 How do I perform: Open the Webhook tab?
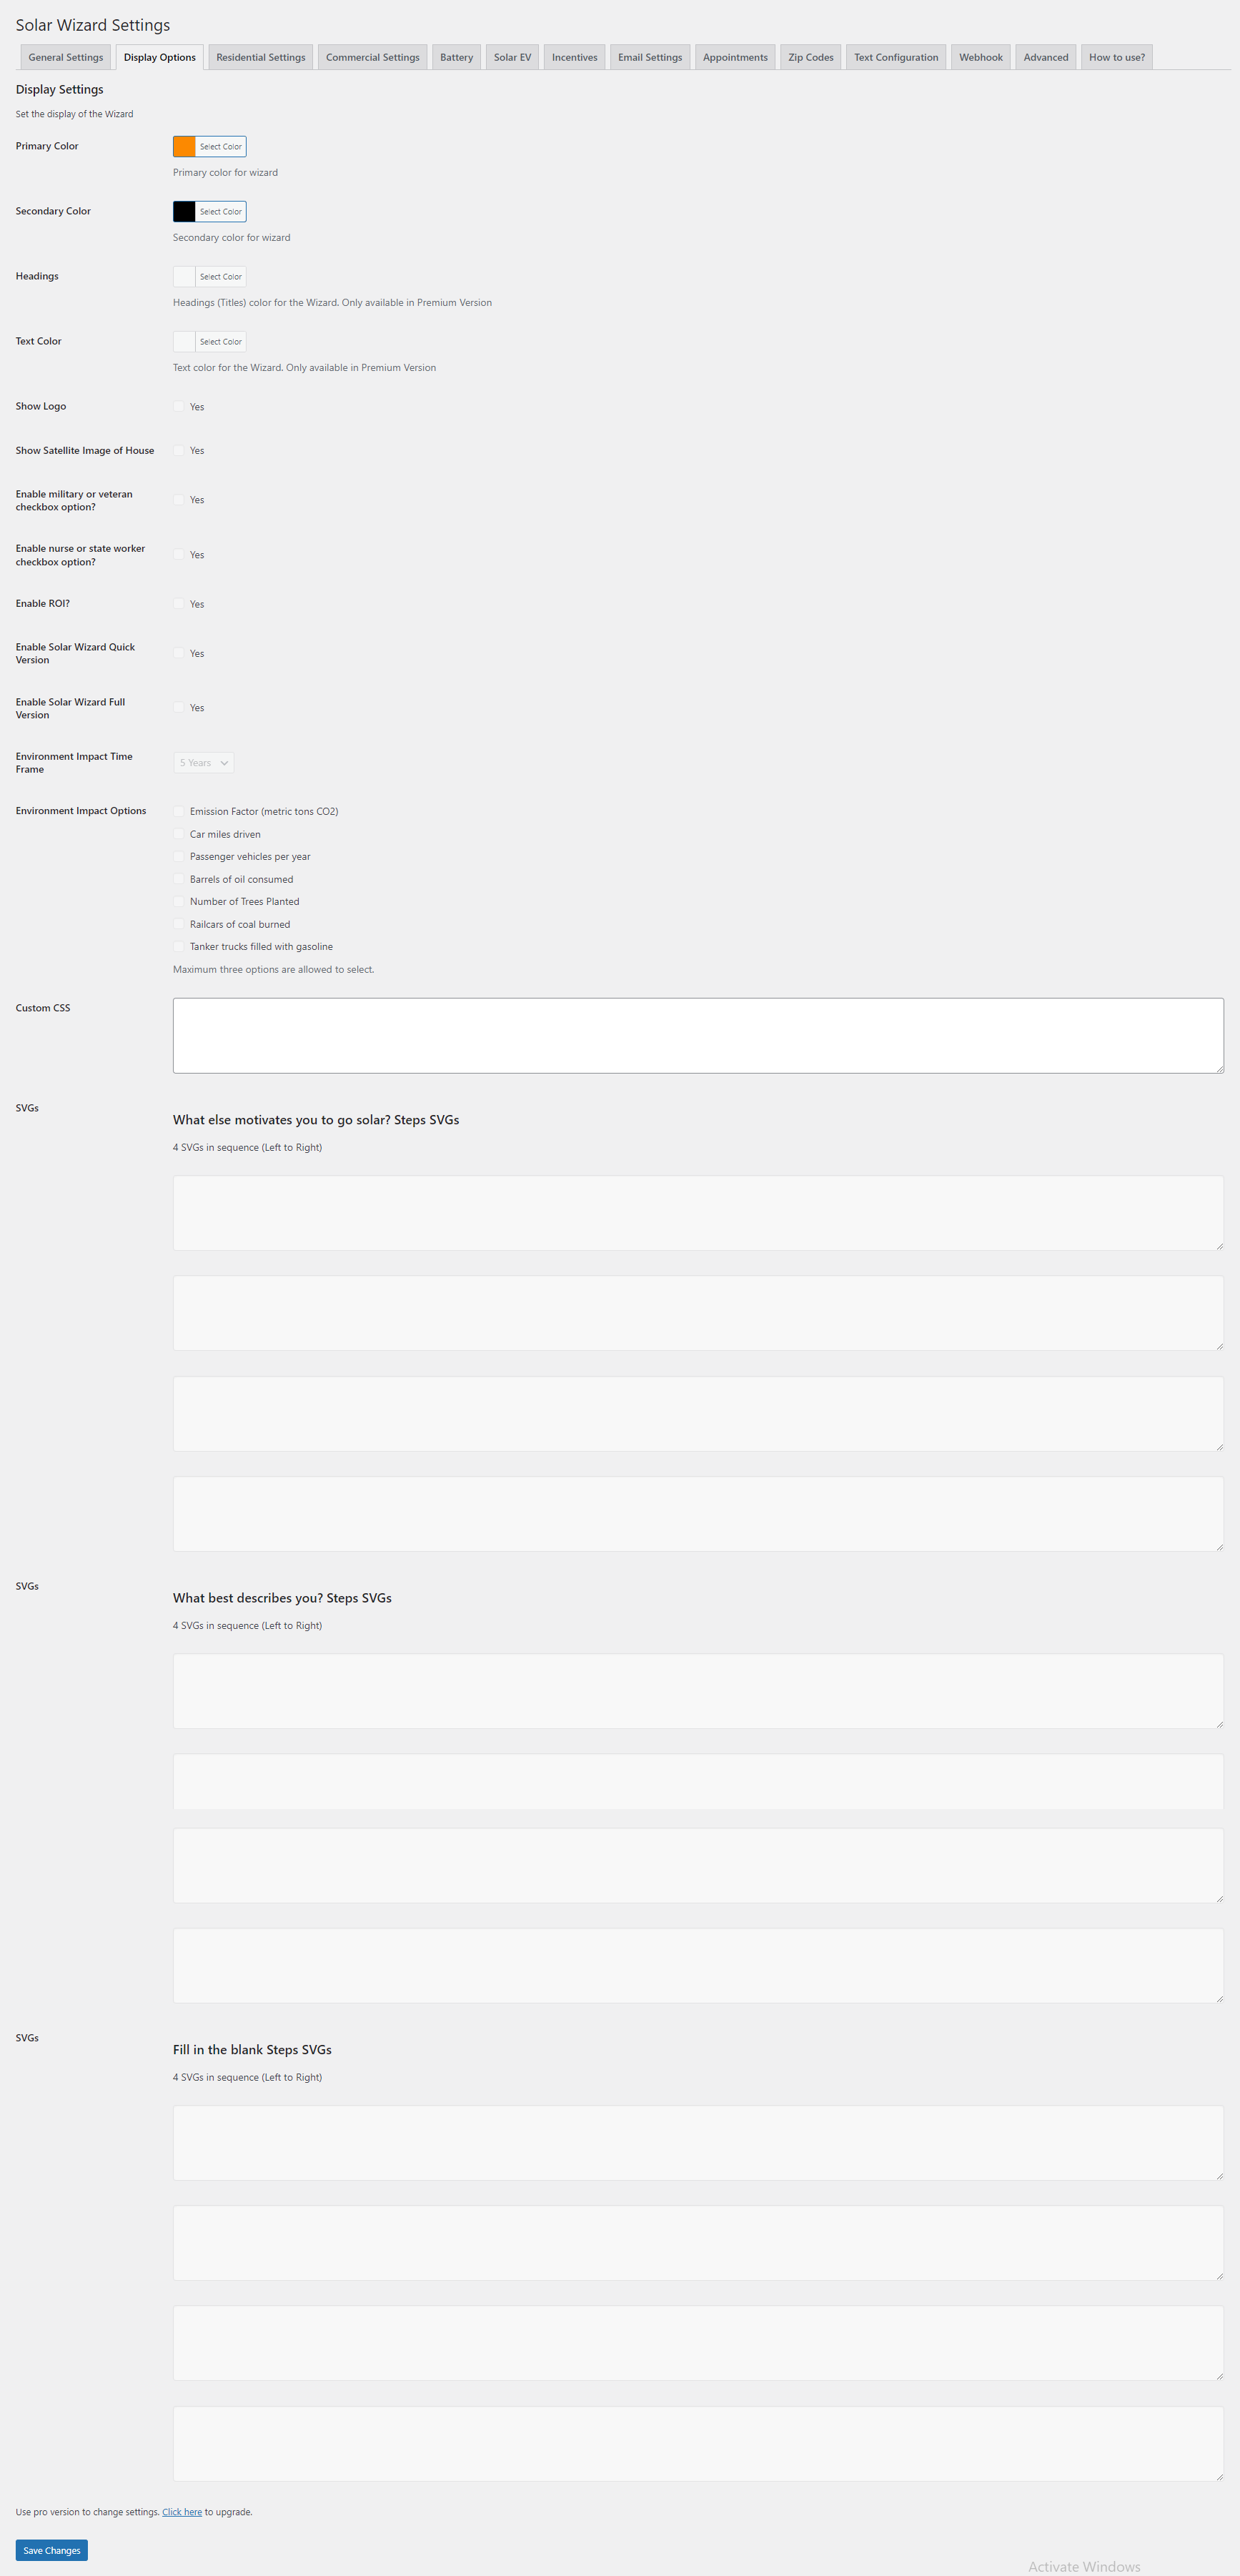980,58
